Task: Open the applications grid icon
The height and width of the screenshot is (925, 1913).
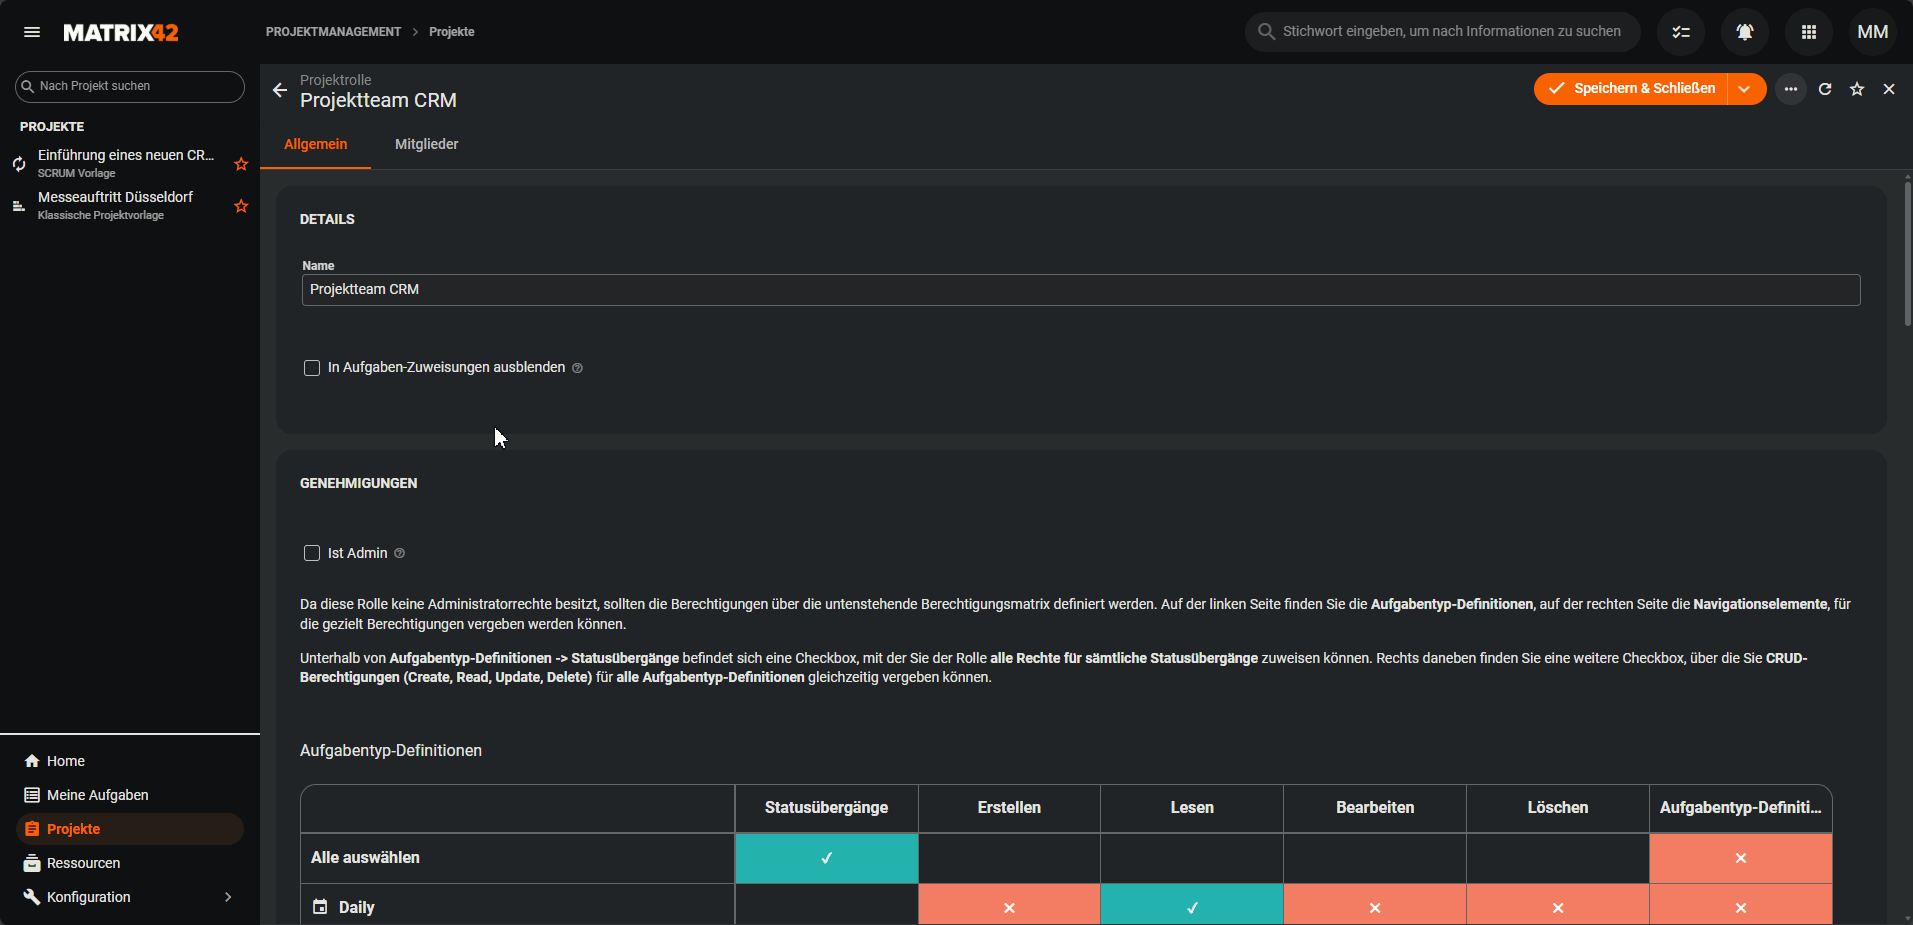Action: (1809, 32)
